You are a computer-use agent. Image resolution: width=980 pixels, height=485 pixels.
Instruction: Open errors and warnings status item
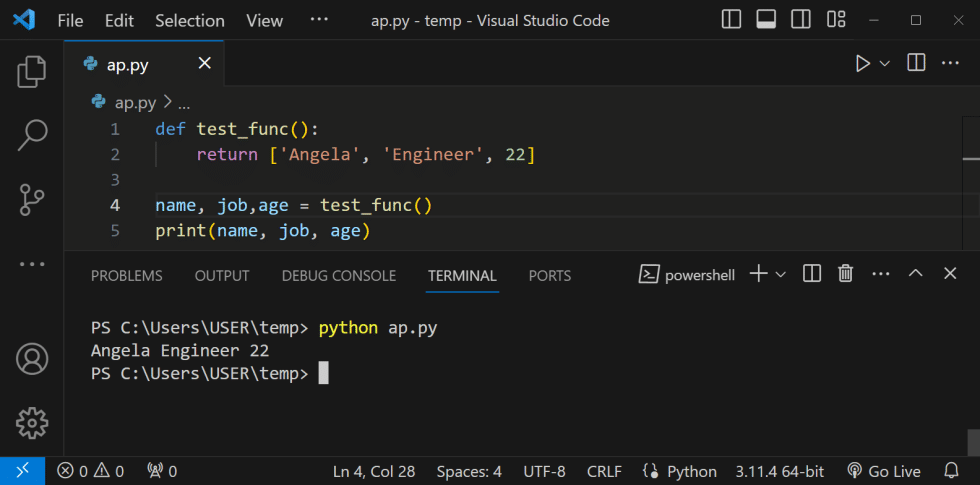click(91, 471)
